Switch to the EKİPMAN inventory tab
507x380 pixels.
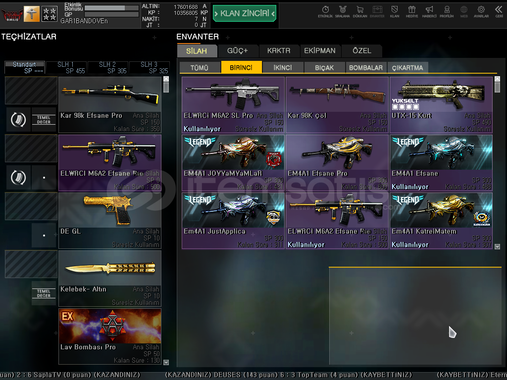(320, 51)
